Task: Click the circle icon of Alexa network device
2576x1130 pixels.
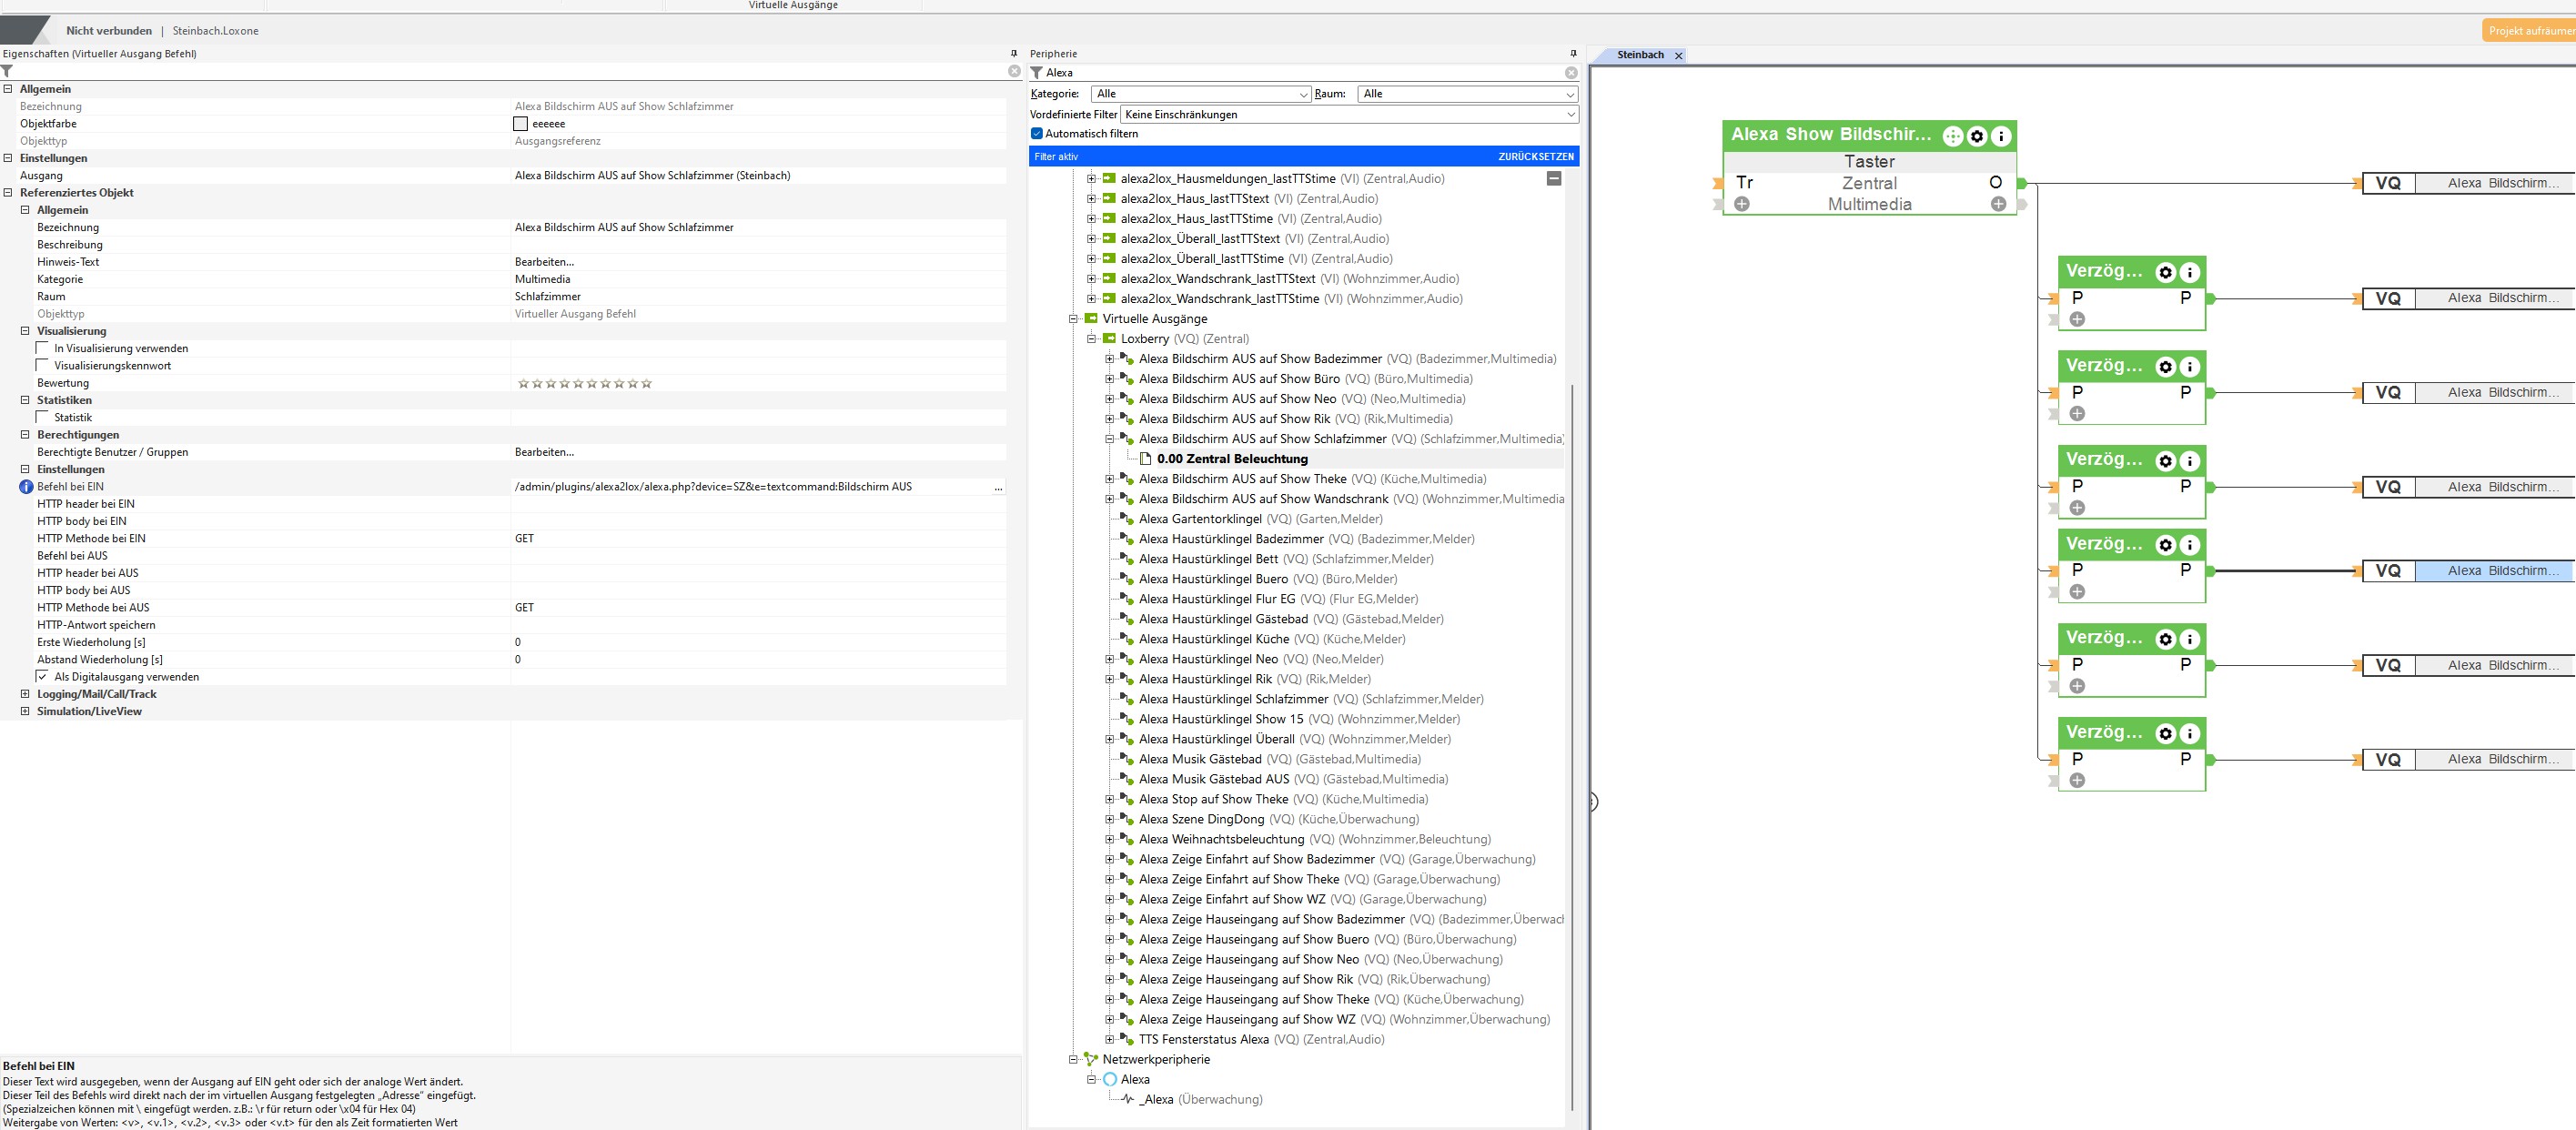Action: click(1110, 1079)
